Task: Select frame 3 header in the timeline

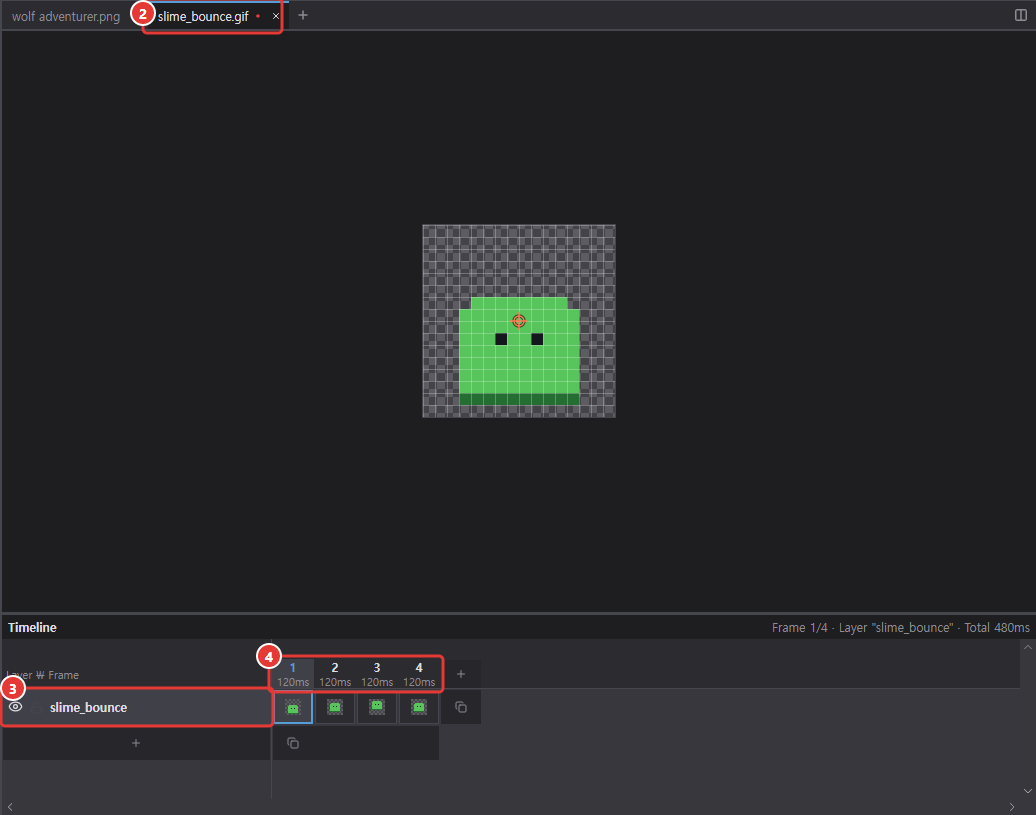Action: pyautogui.click(x=377, y=674)
